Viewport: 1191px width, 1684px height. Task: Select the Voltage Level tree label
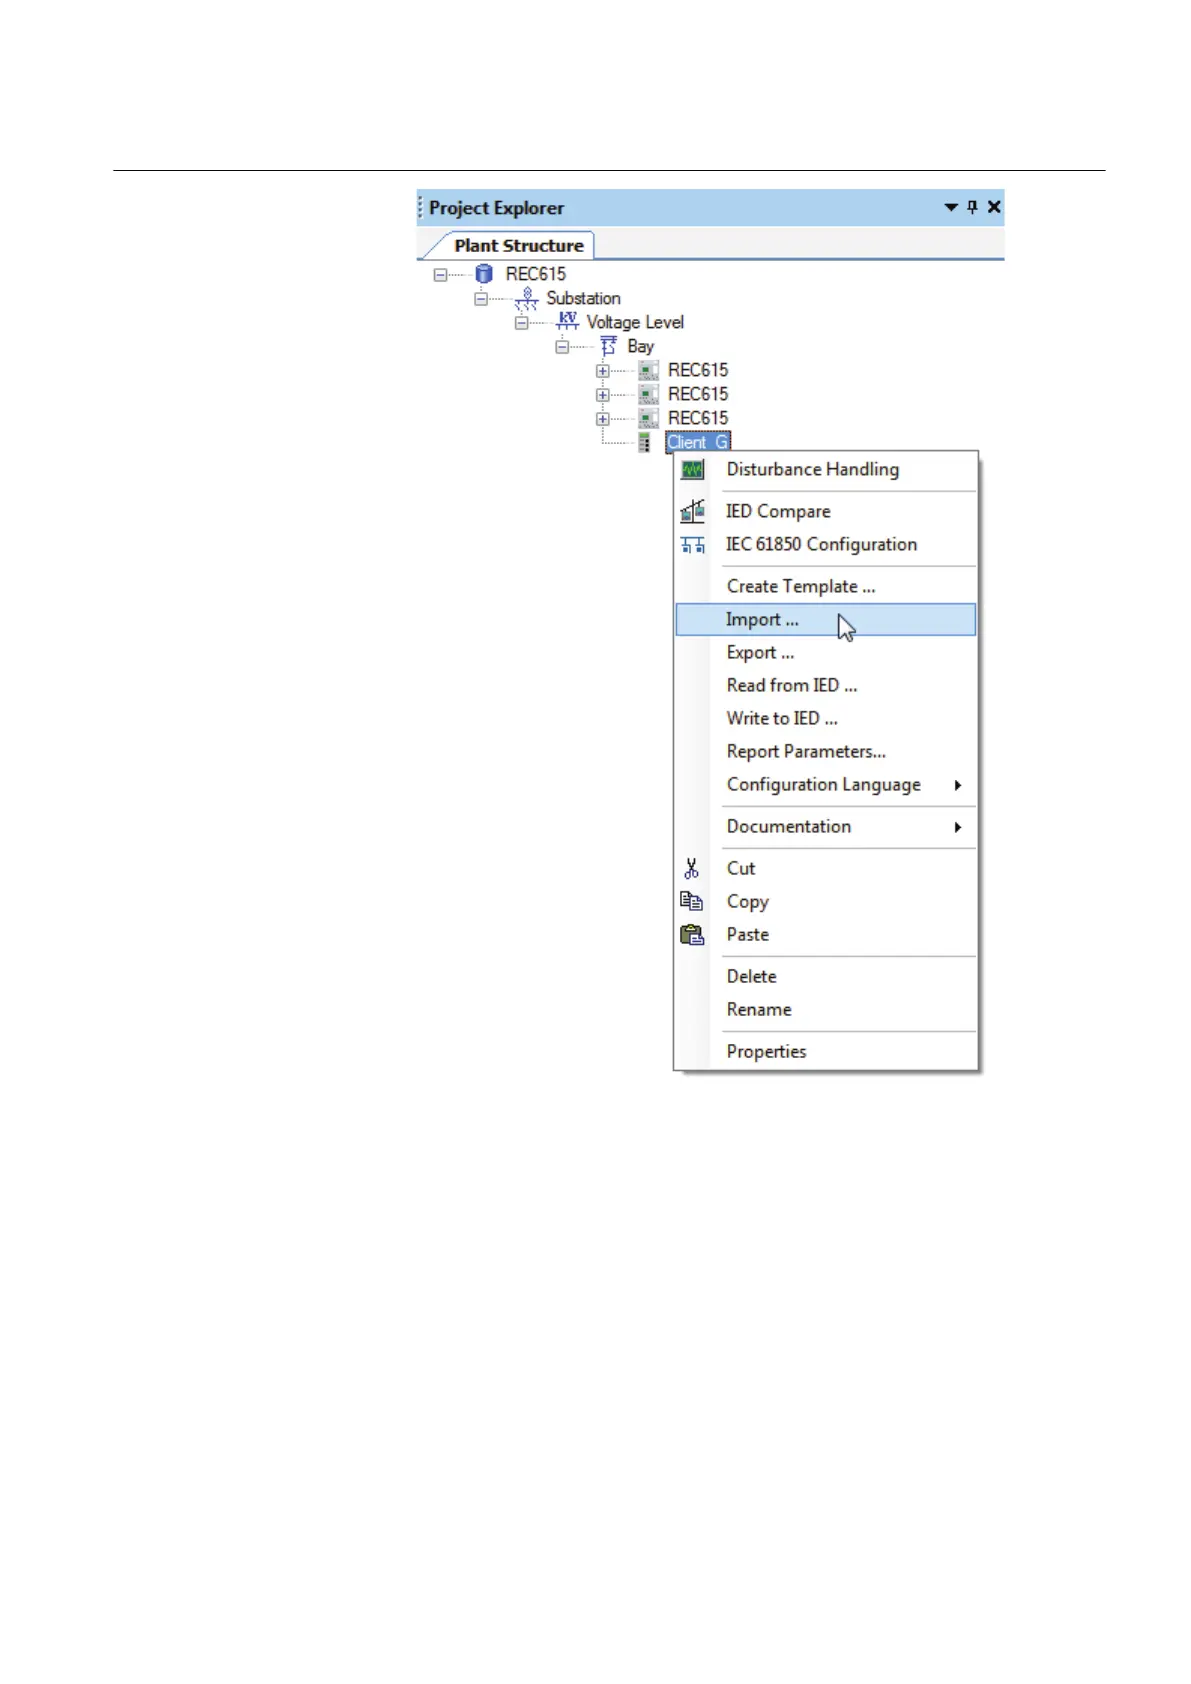635,322
